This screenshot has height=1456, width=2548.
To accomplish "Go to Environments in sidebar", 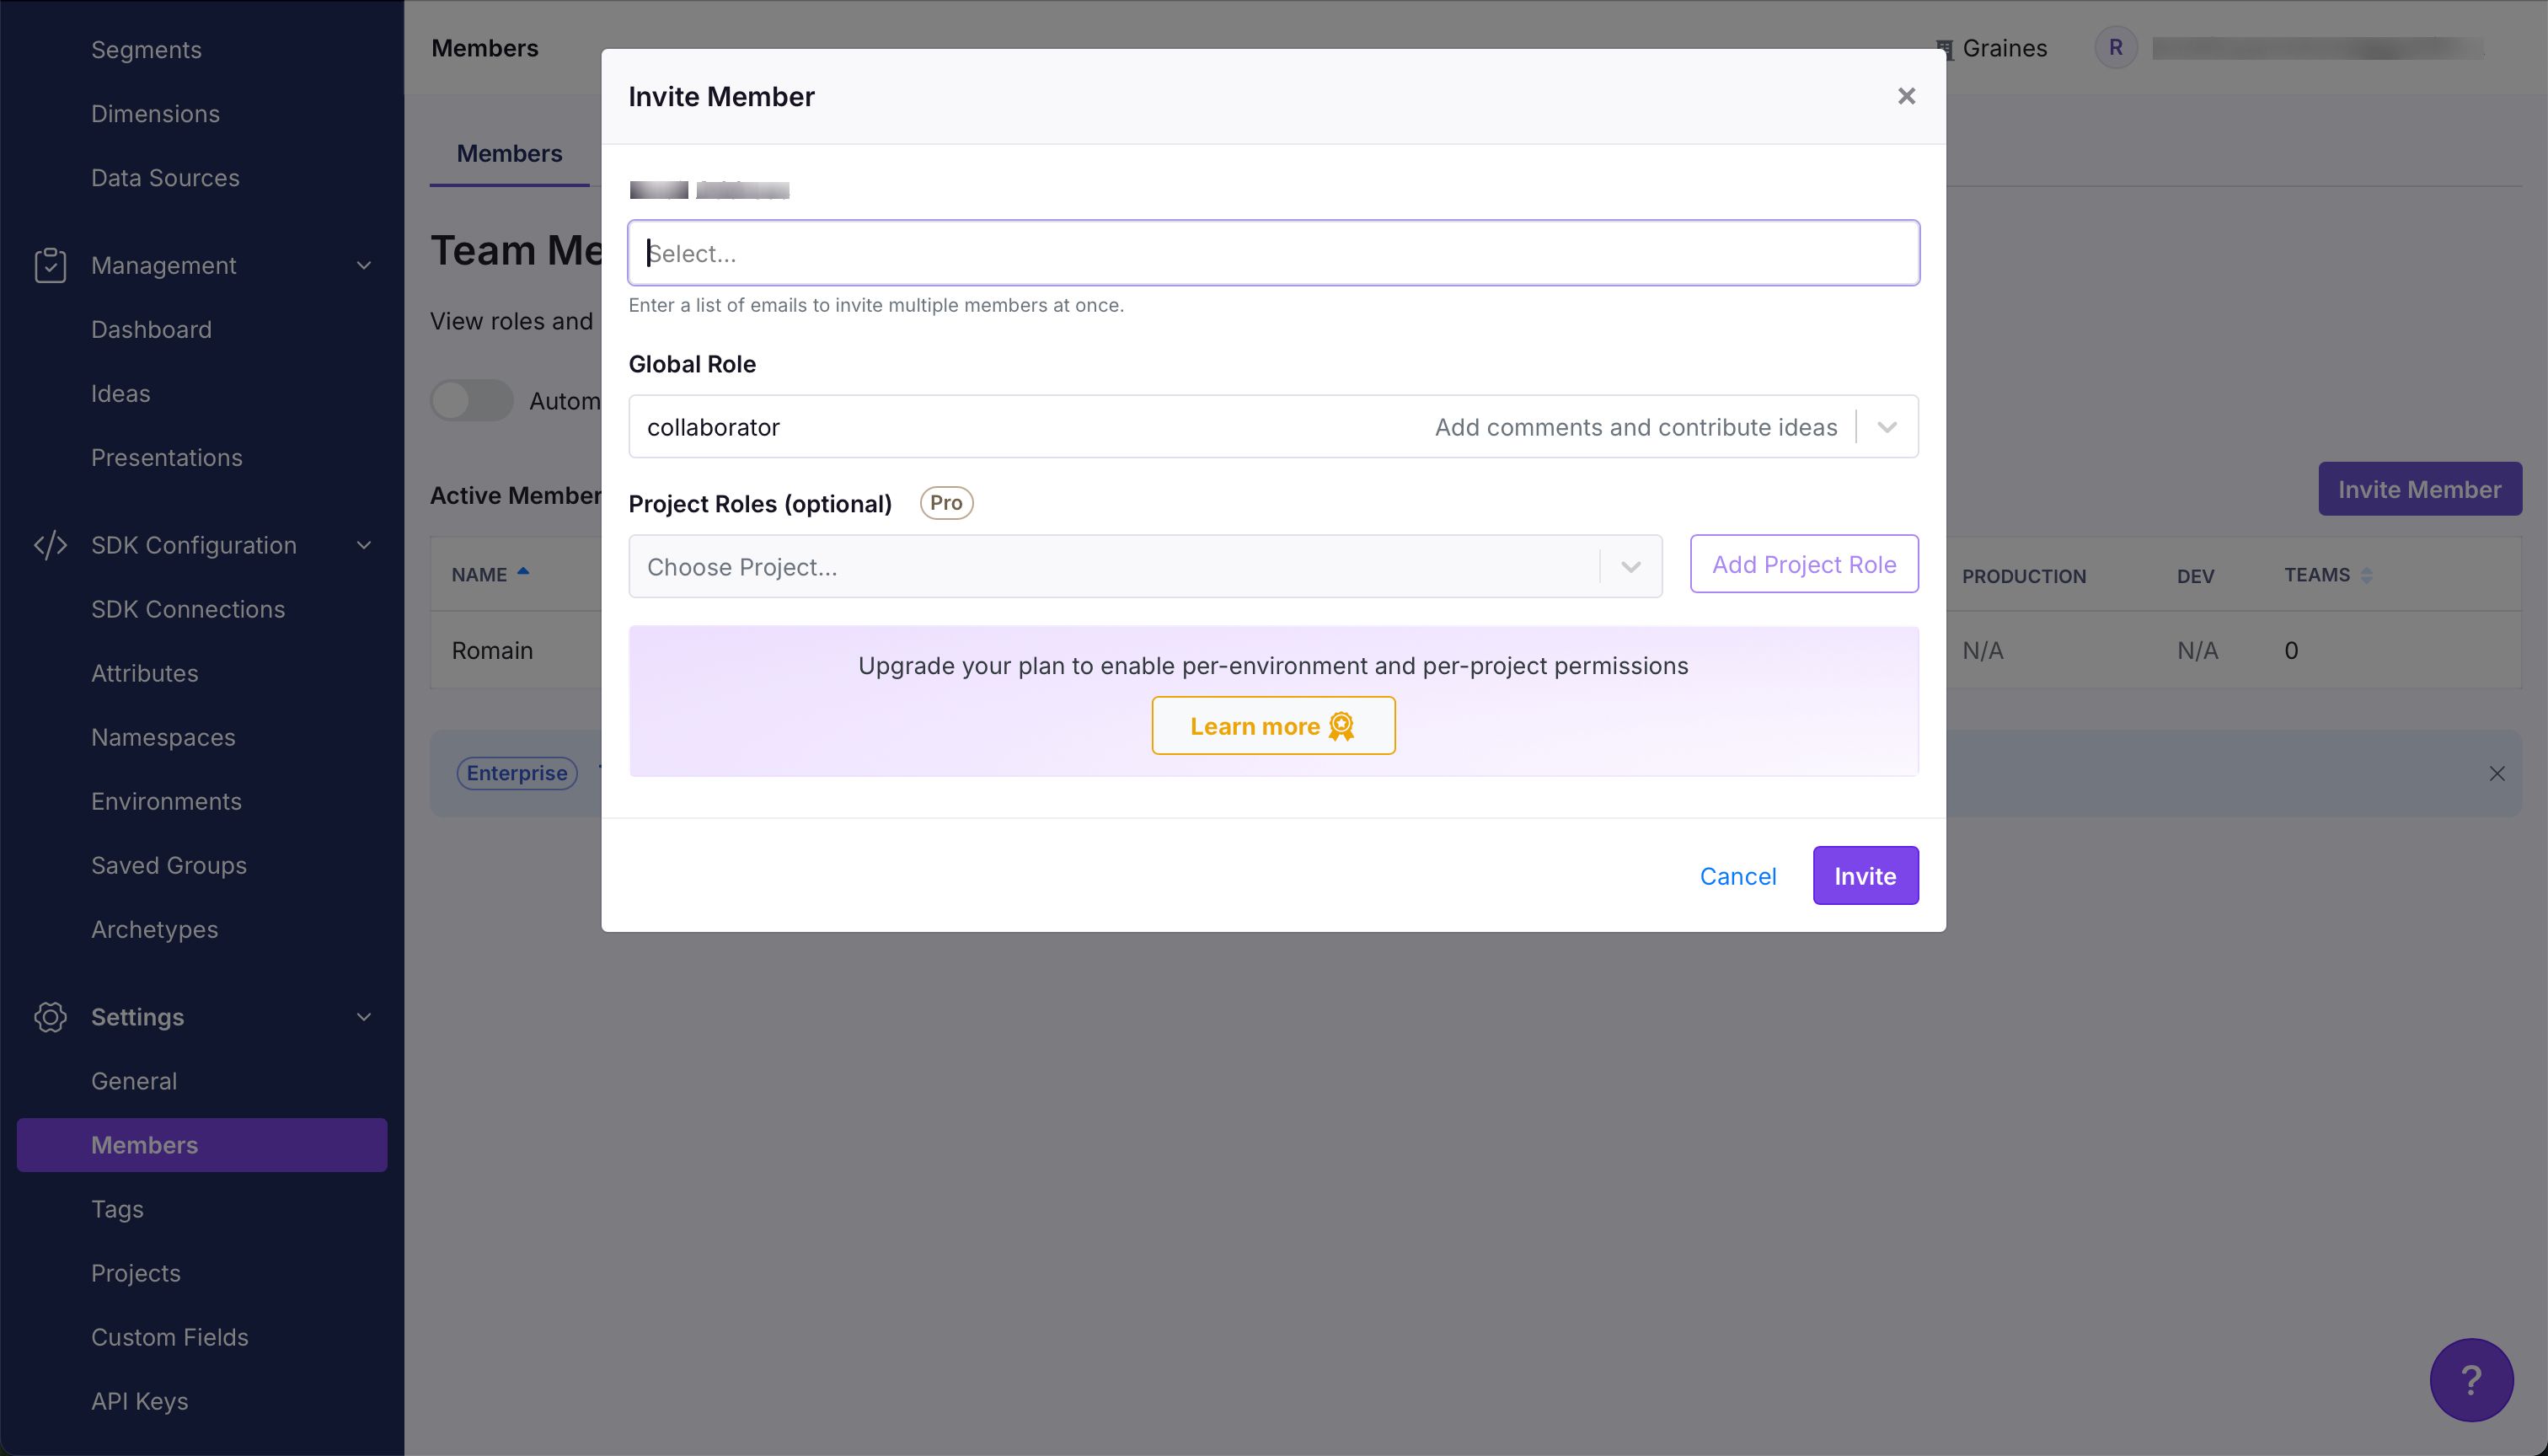I will 166,801.
